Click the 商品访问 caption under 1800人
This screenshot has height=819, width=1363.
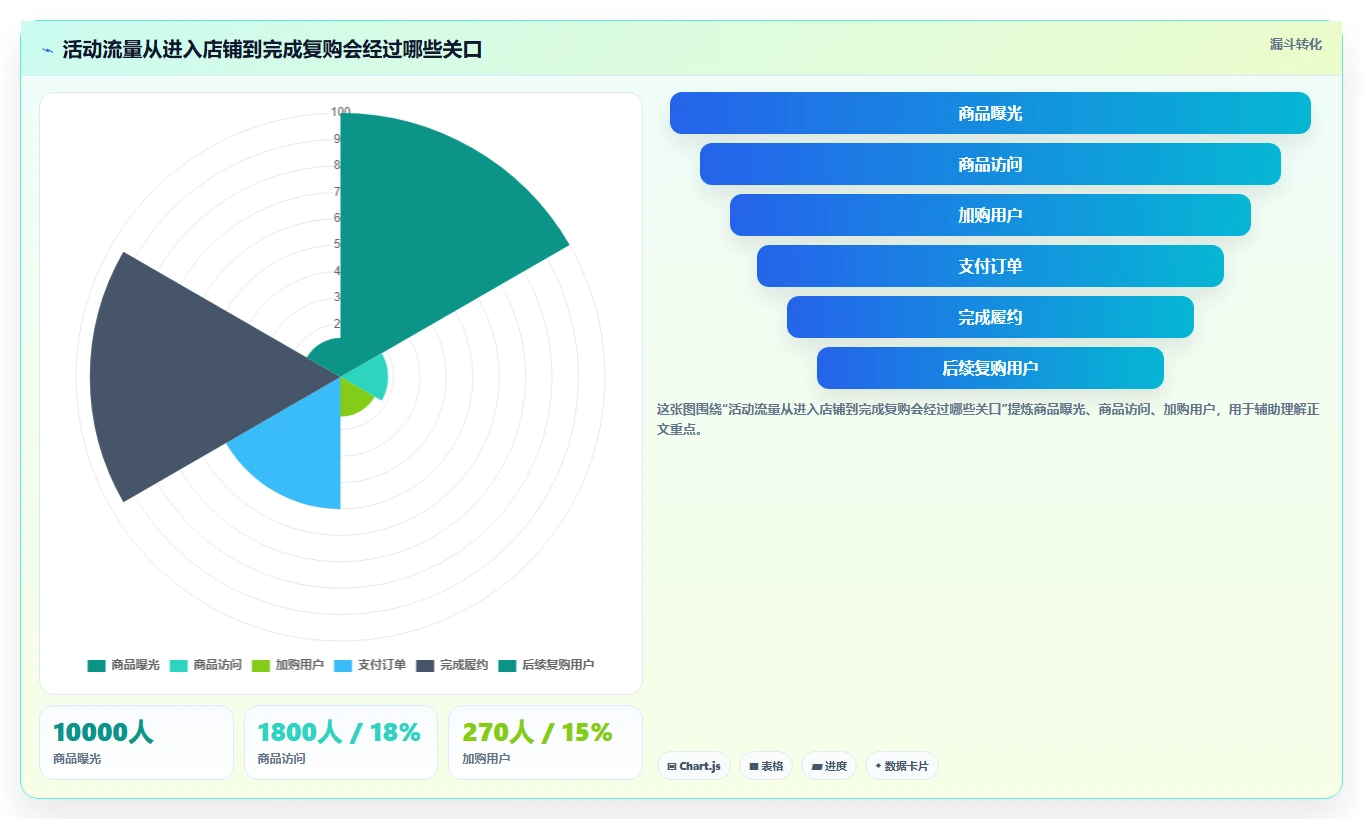(281, 759)
